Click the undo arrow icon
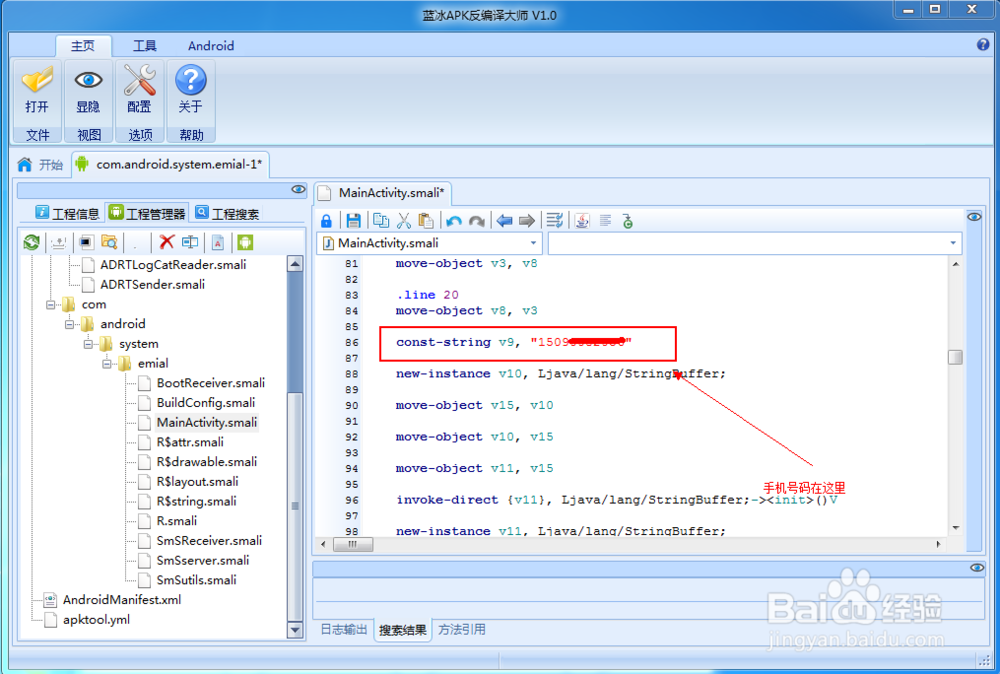The width and height of the screenshot is (1000, 674). coord(453,221)
